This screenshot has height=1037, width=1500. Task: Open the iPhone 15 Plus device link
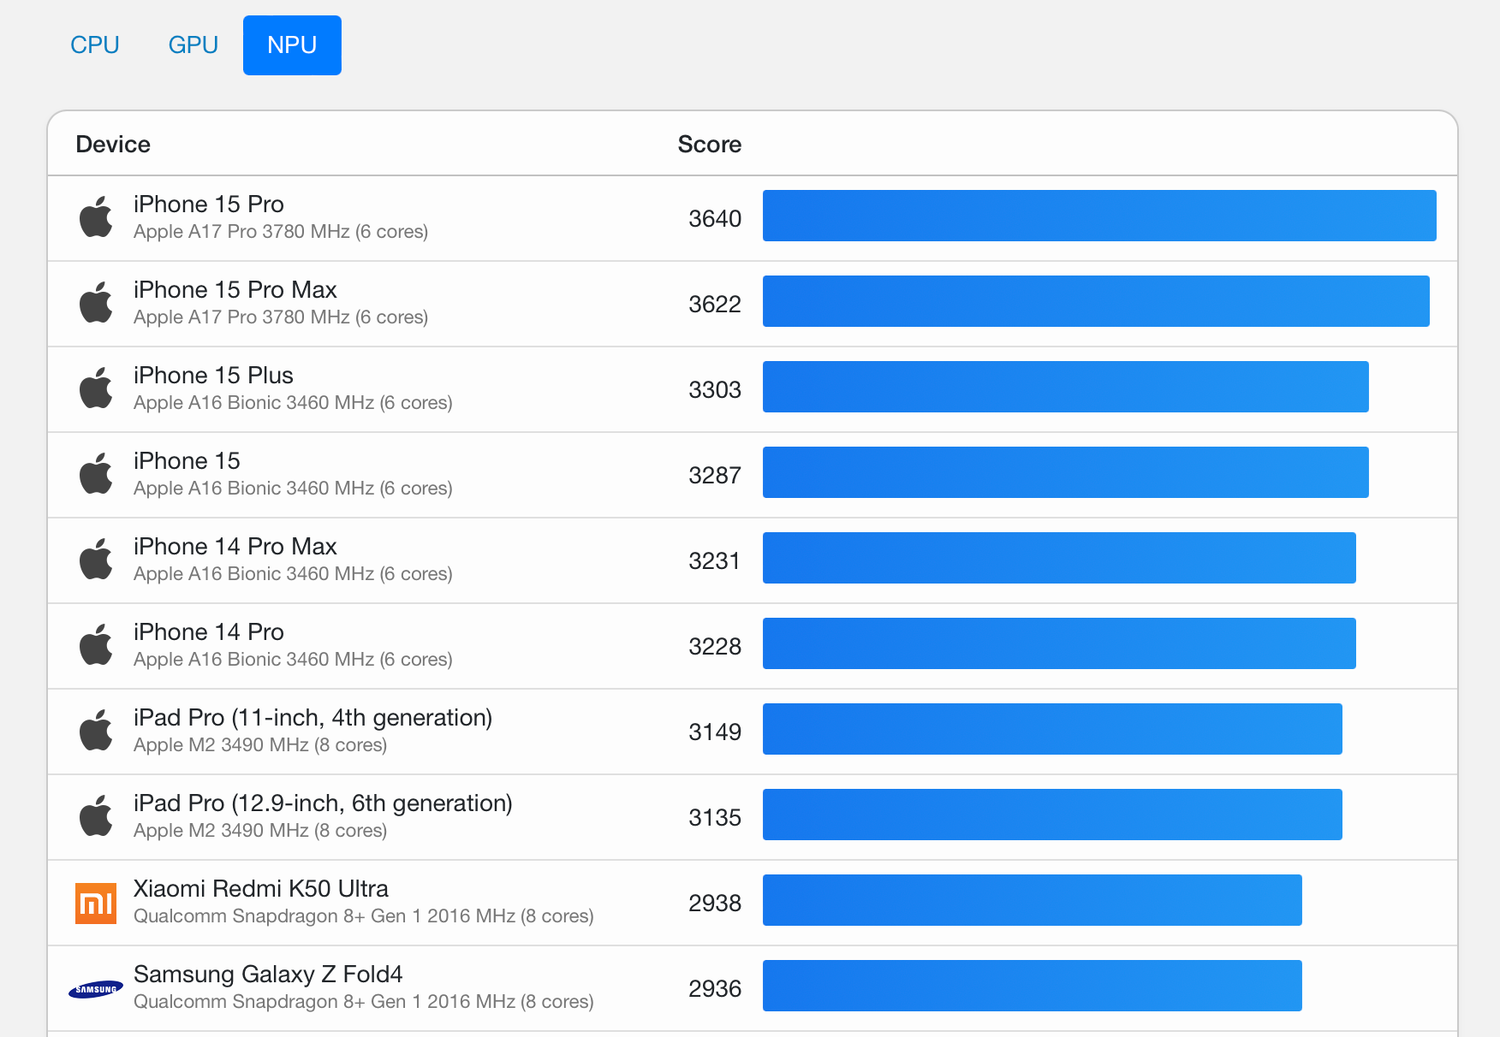[x=214, y=375]
